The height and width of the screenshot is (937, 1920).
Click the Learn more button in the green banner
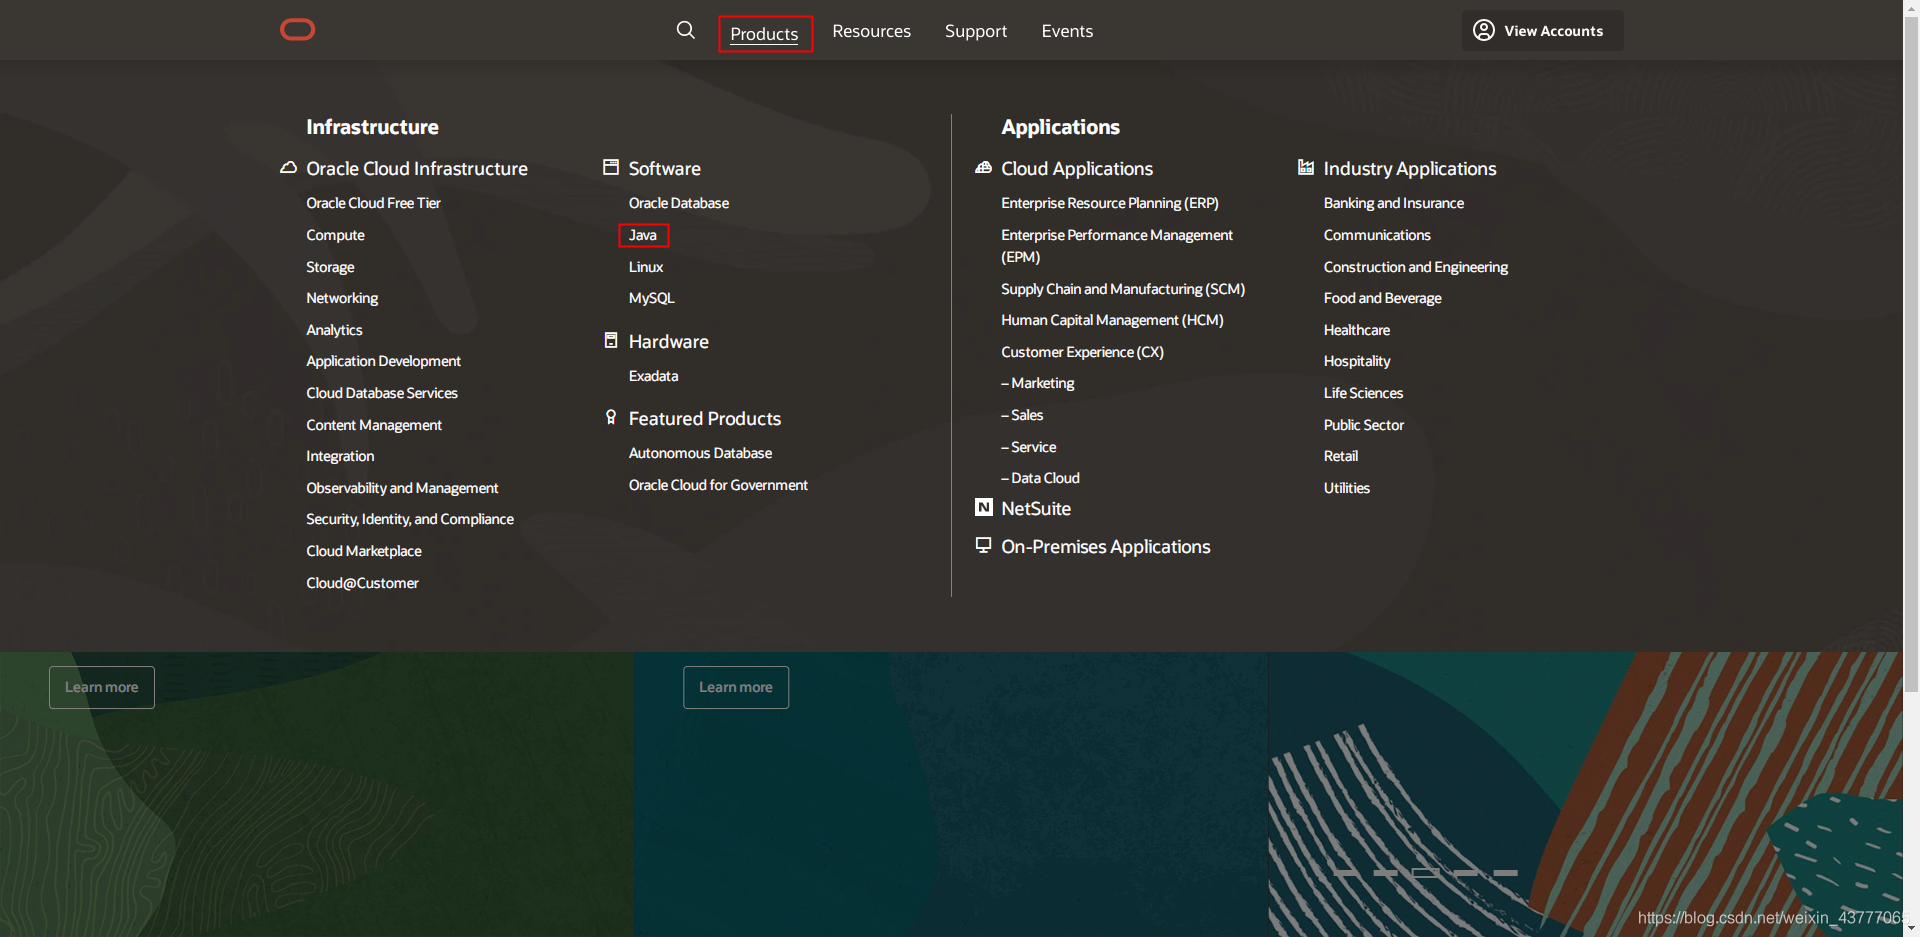102,687
